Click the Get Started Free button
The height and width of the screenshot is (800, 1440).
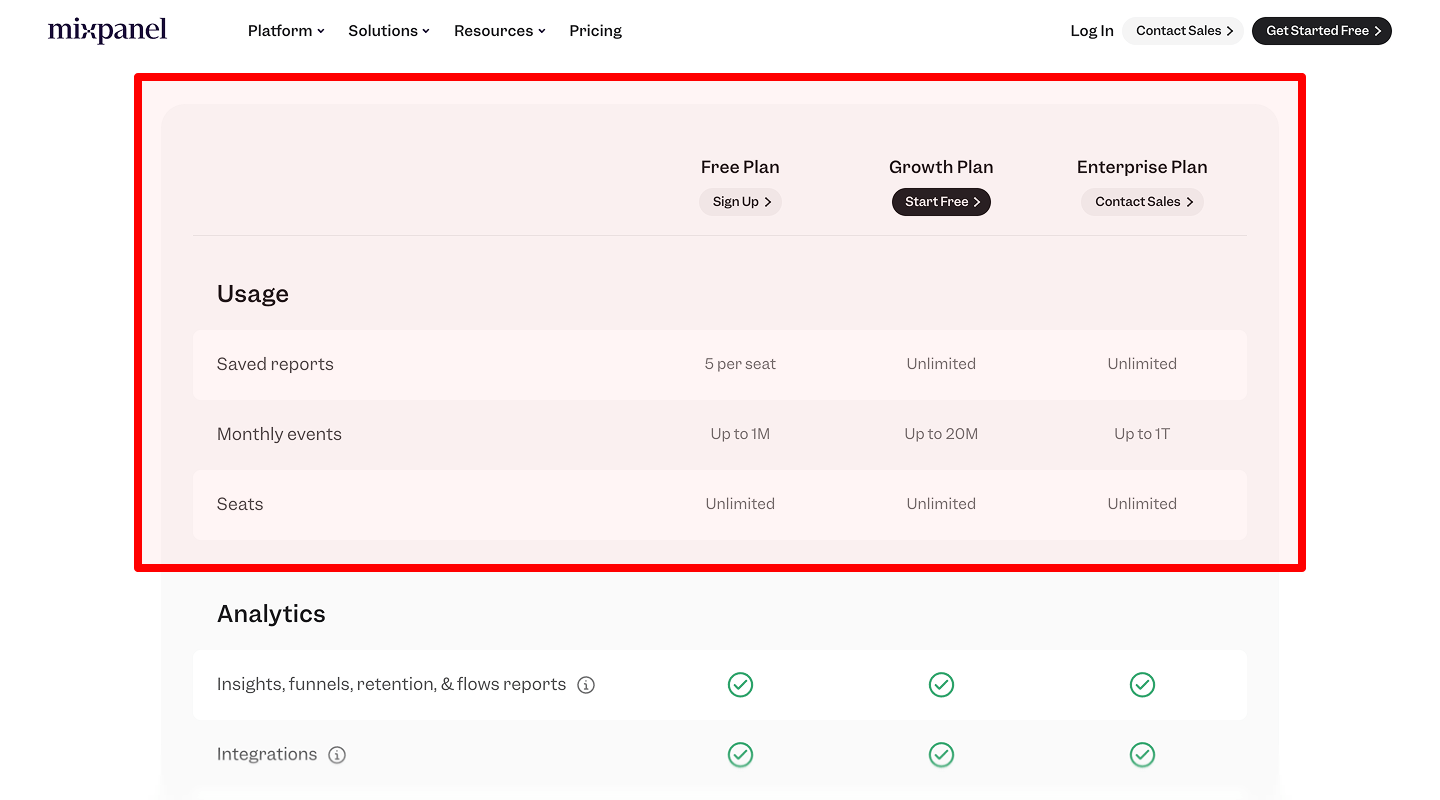(1321, 31)
